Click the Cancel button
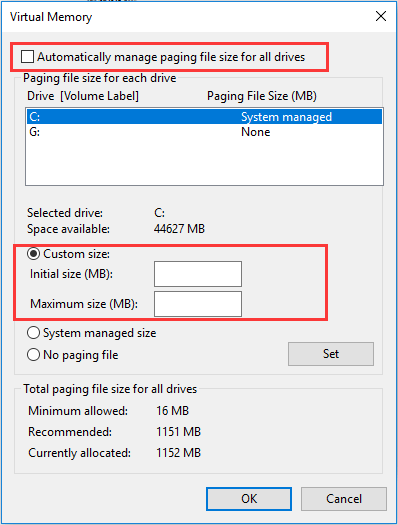 344,499
